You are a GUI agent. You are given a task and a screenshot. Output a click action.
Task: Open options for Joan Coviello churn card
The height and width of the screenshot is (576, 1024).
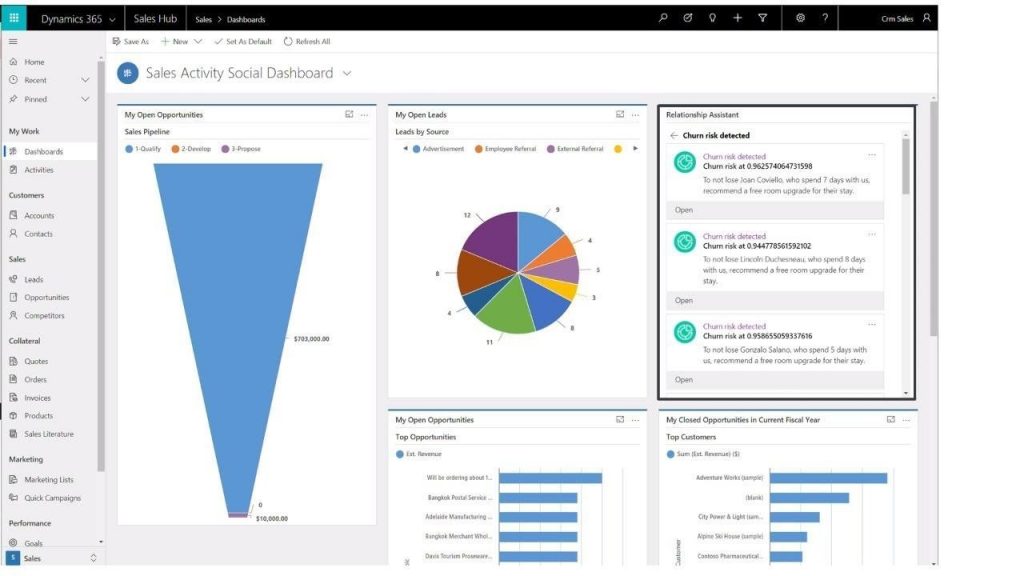(x=872, y=155)
